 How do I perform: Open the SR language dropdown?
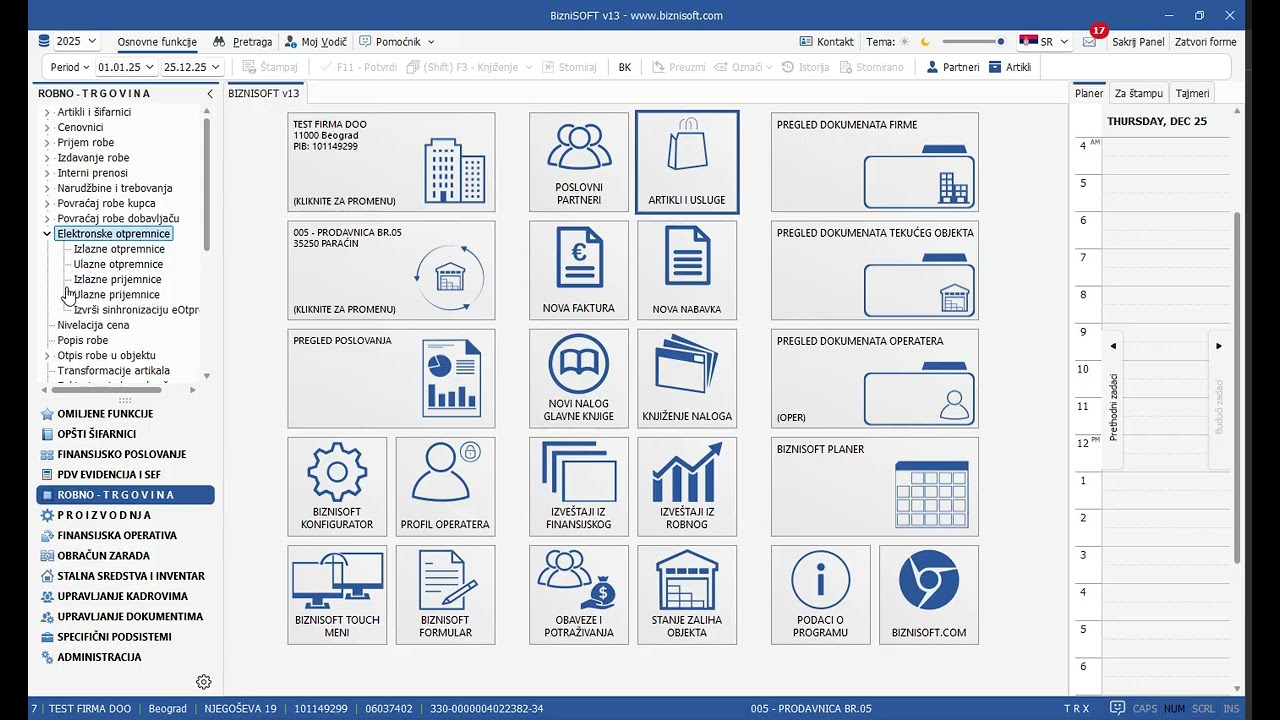(x=1044, y=42)
